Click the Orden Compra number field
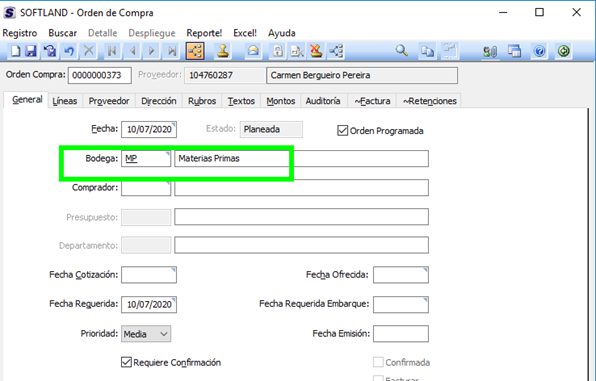The width and height of the screenshot is (596, 381). point(100,75)
